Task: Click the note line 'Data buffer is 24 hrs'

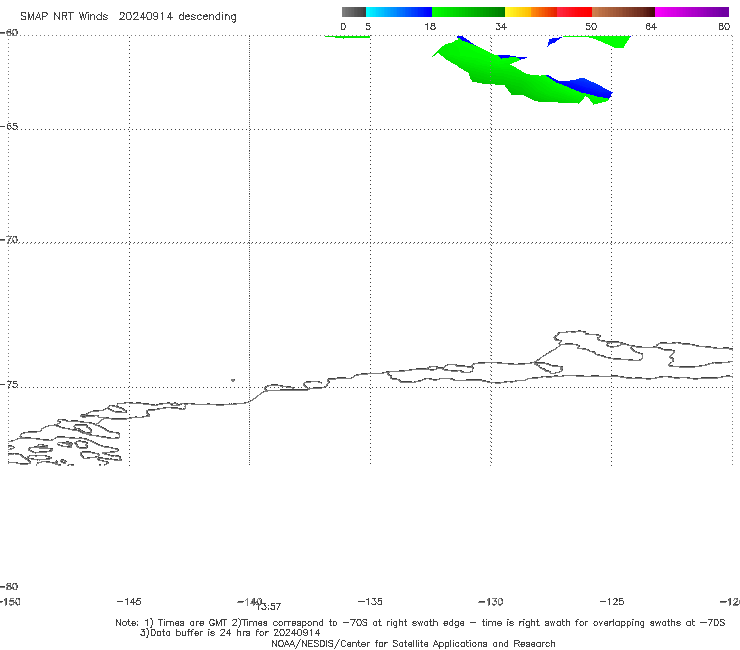Action: click(230, 633)
